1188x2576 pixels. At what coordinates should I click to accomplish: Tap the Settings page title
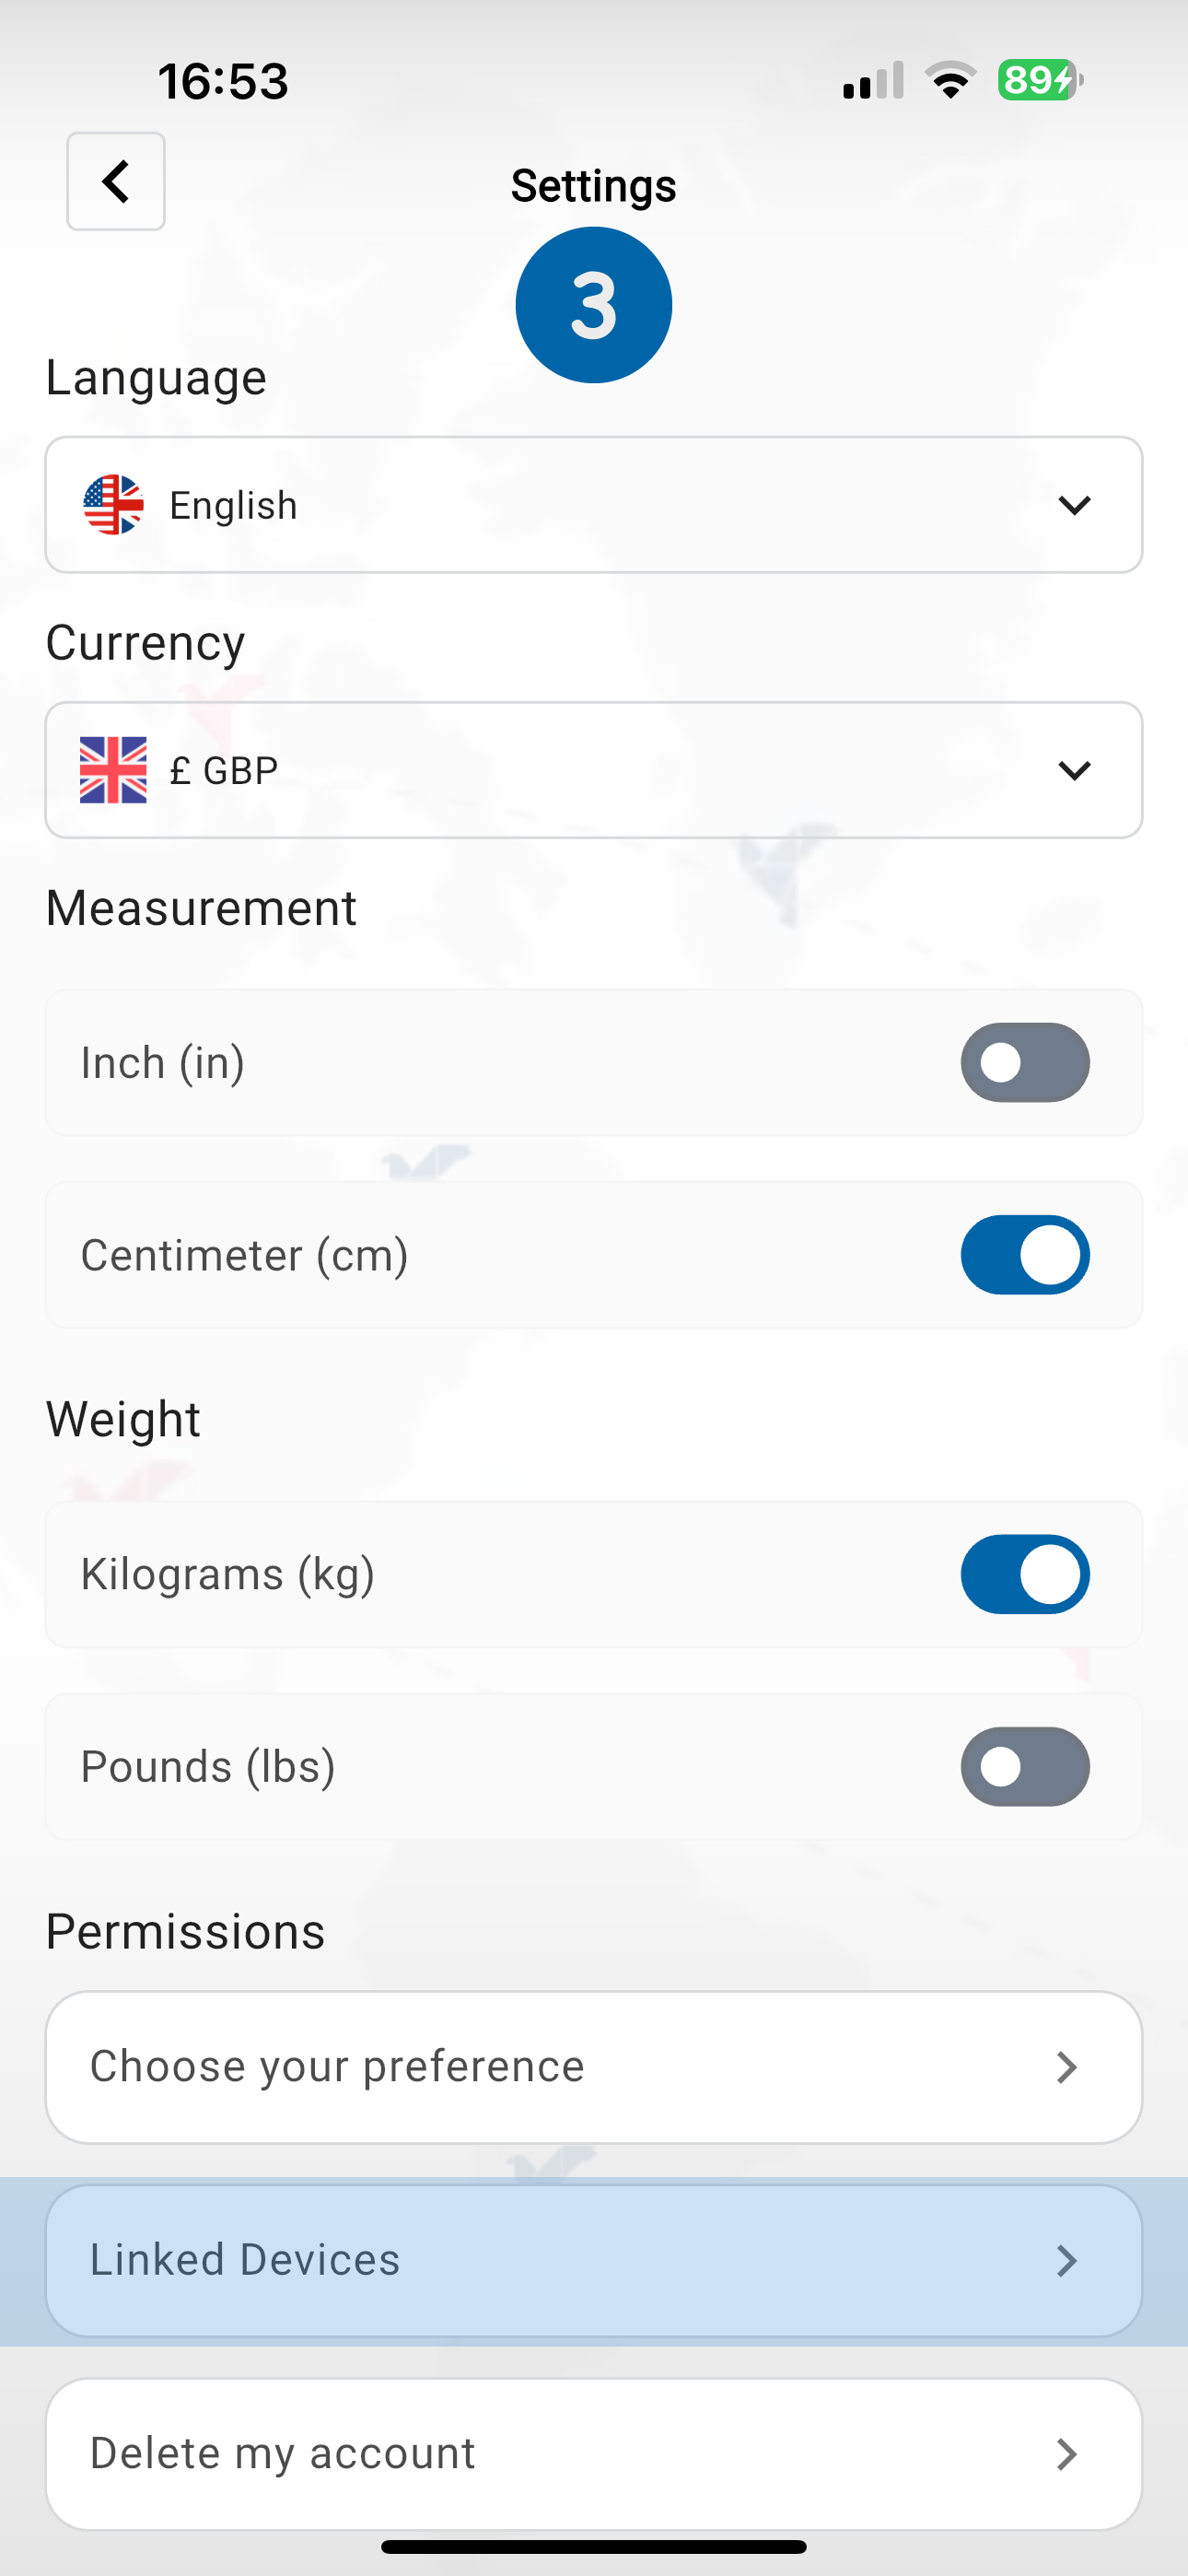pos(593,186)
